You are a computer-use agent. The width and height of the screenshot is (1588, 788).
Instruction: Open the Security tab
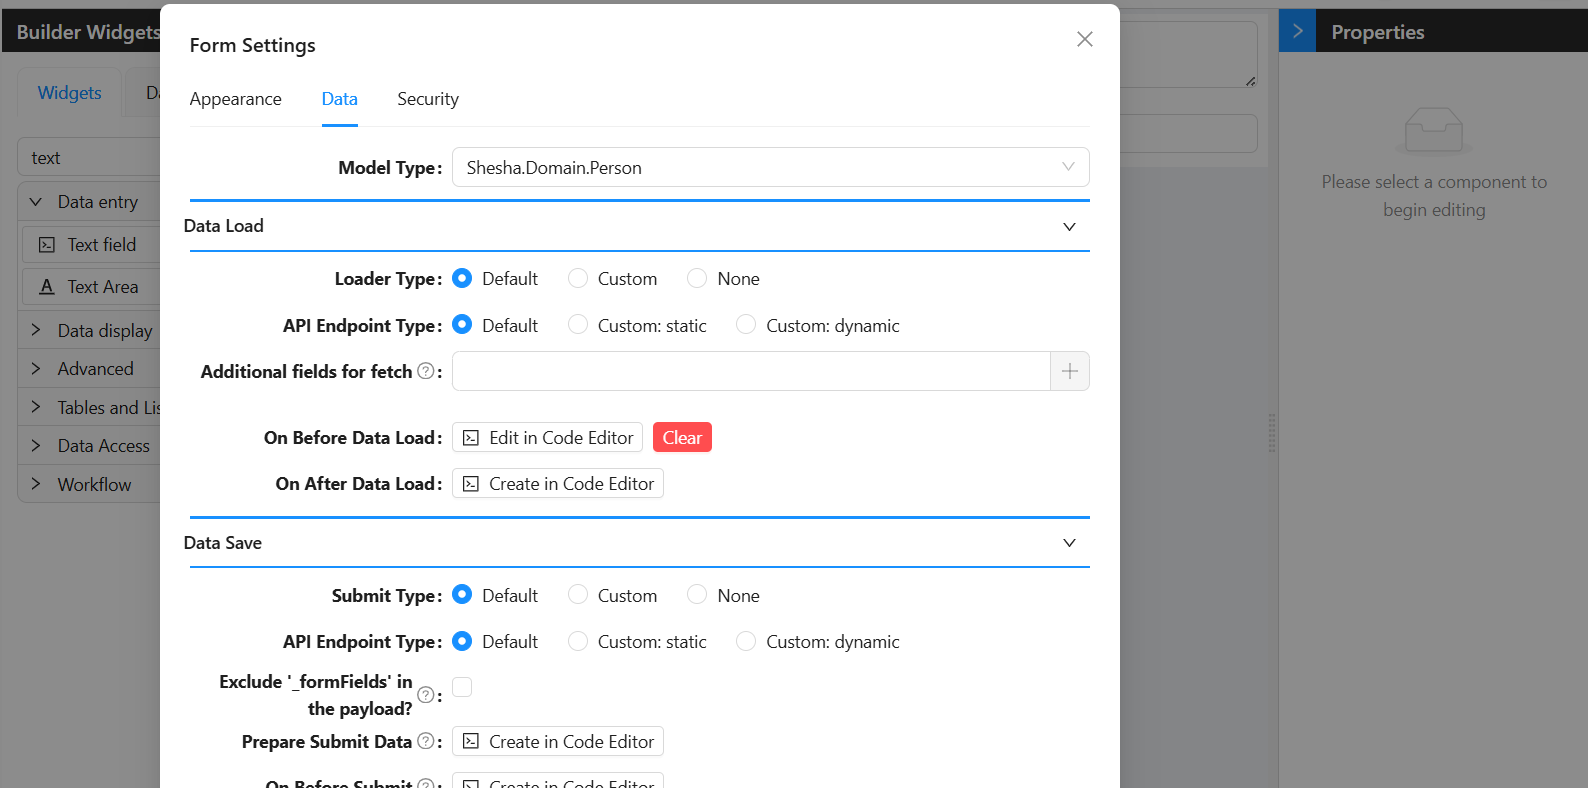427,99
